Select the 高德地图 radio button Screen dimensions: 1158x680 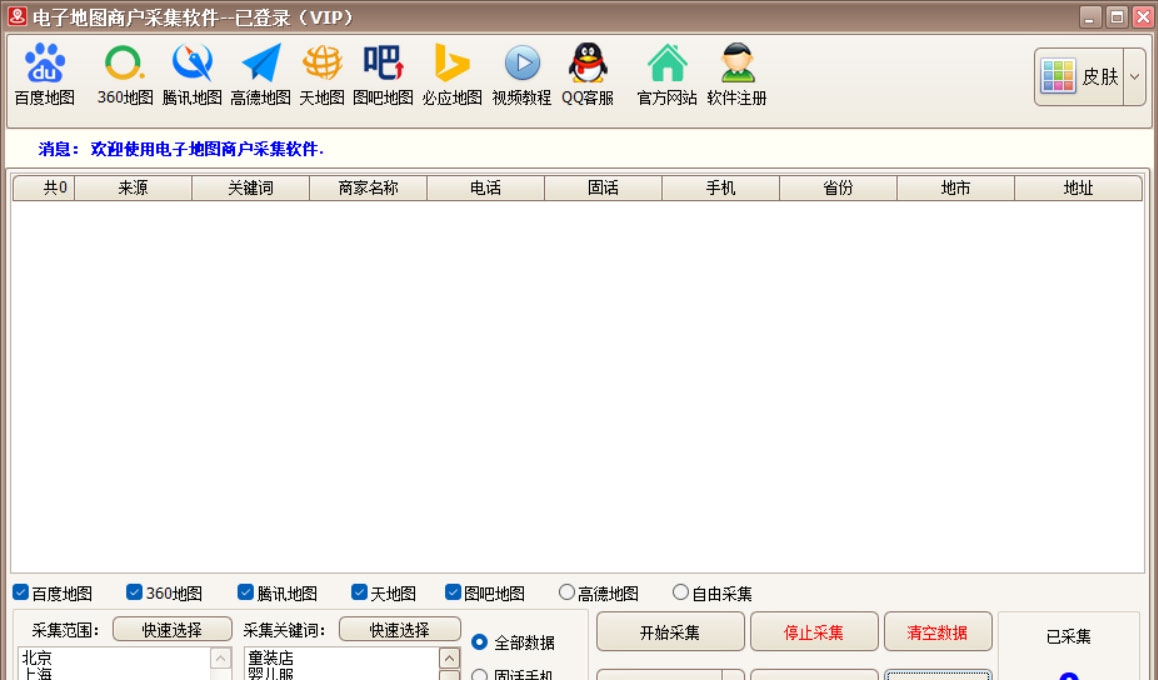tap(566, 592)
